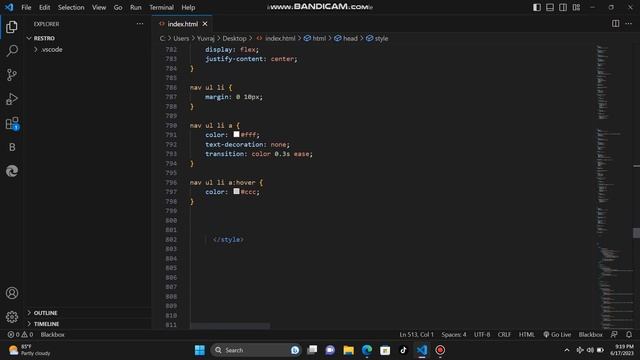Open the Manage settings gear

click(12, 317)
